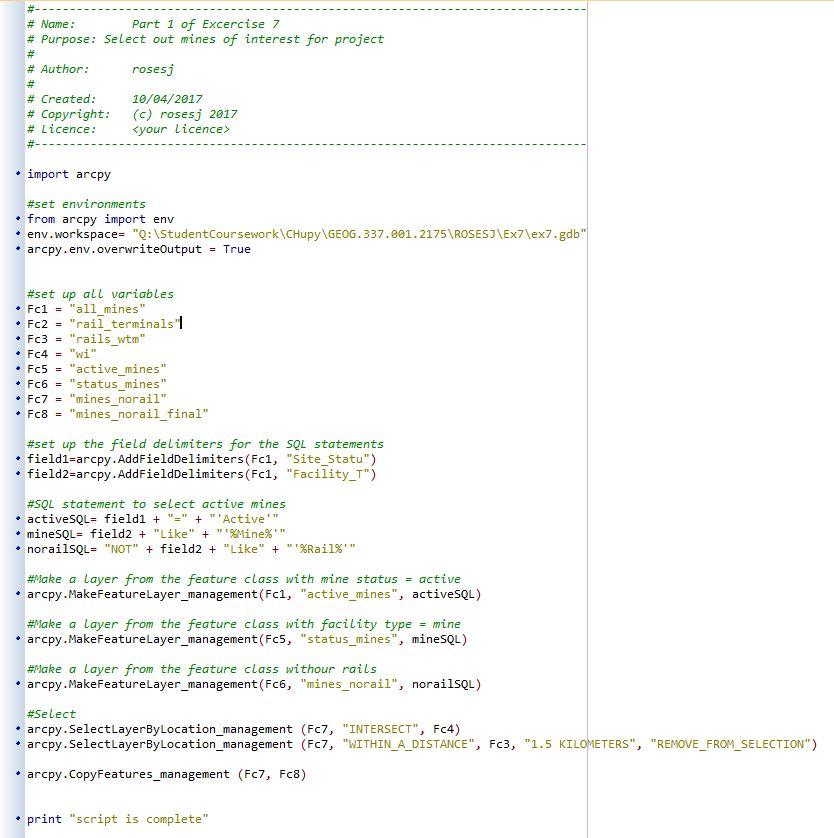834x838 pixels.
Task: Click MakeFeatureLayer line using activeSQL
Action: (254, 594)
